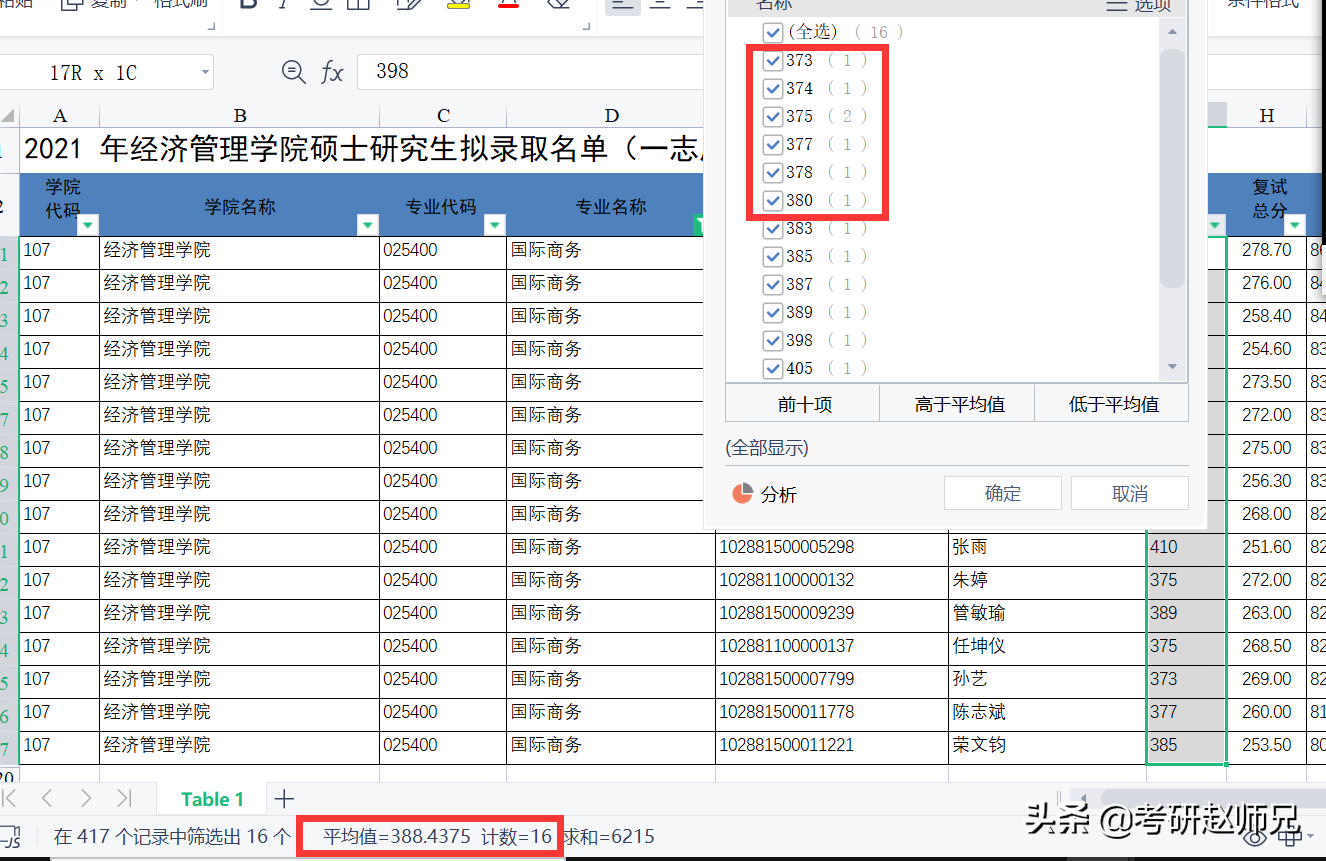
Task: Select the italic formatting icon
Action: tap(284, 5)
